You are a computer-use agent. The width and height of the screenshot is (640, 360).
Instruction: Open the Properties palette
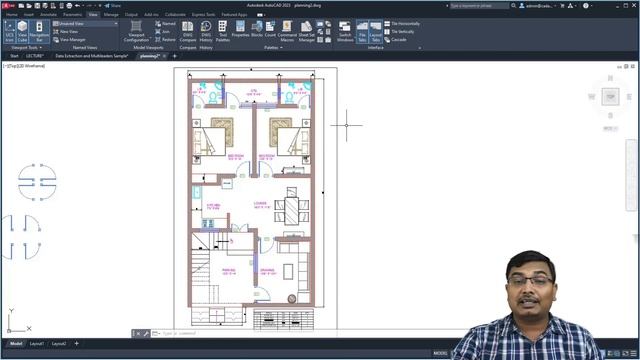(x=240, y=29)
